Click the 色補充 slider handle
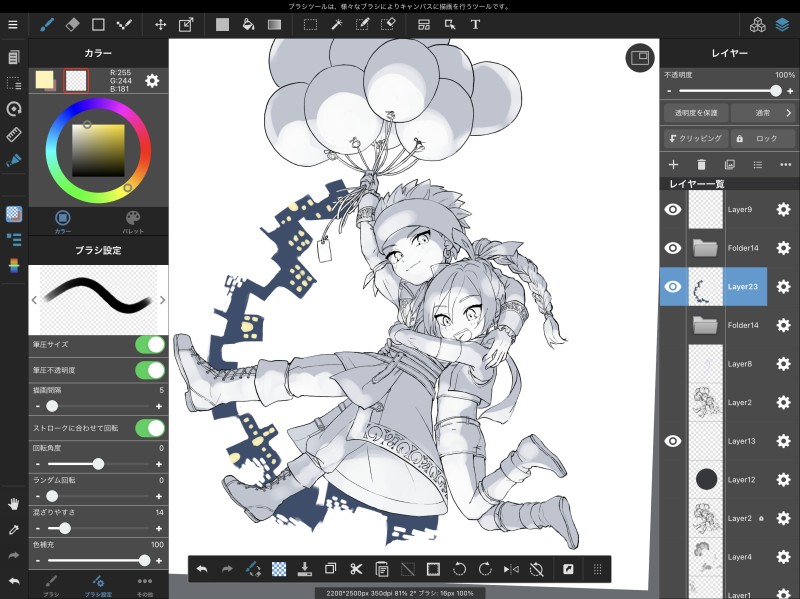Viewport: 800px width, 599px height. pyautogui.click(x=145, y=561)
